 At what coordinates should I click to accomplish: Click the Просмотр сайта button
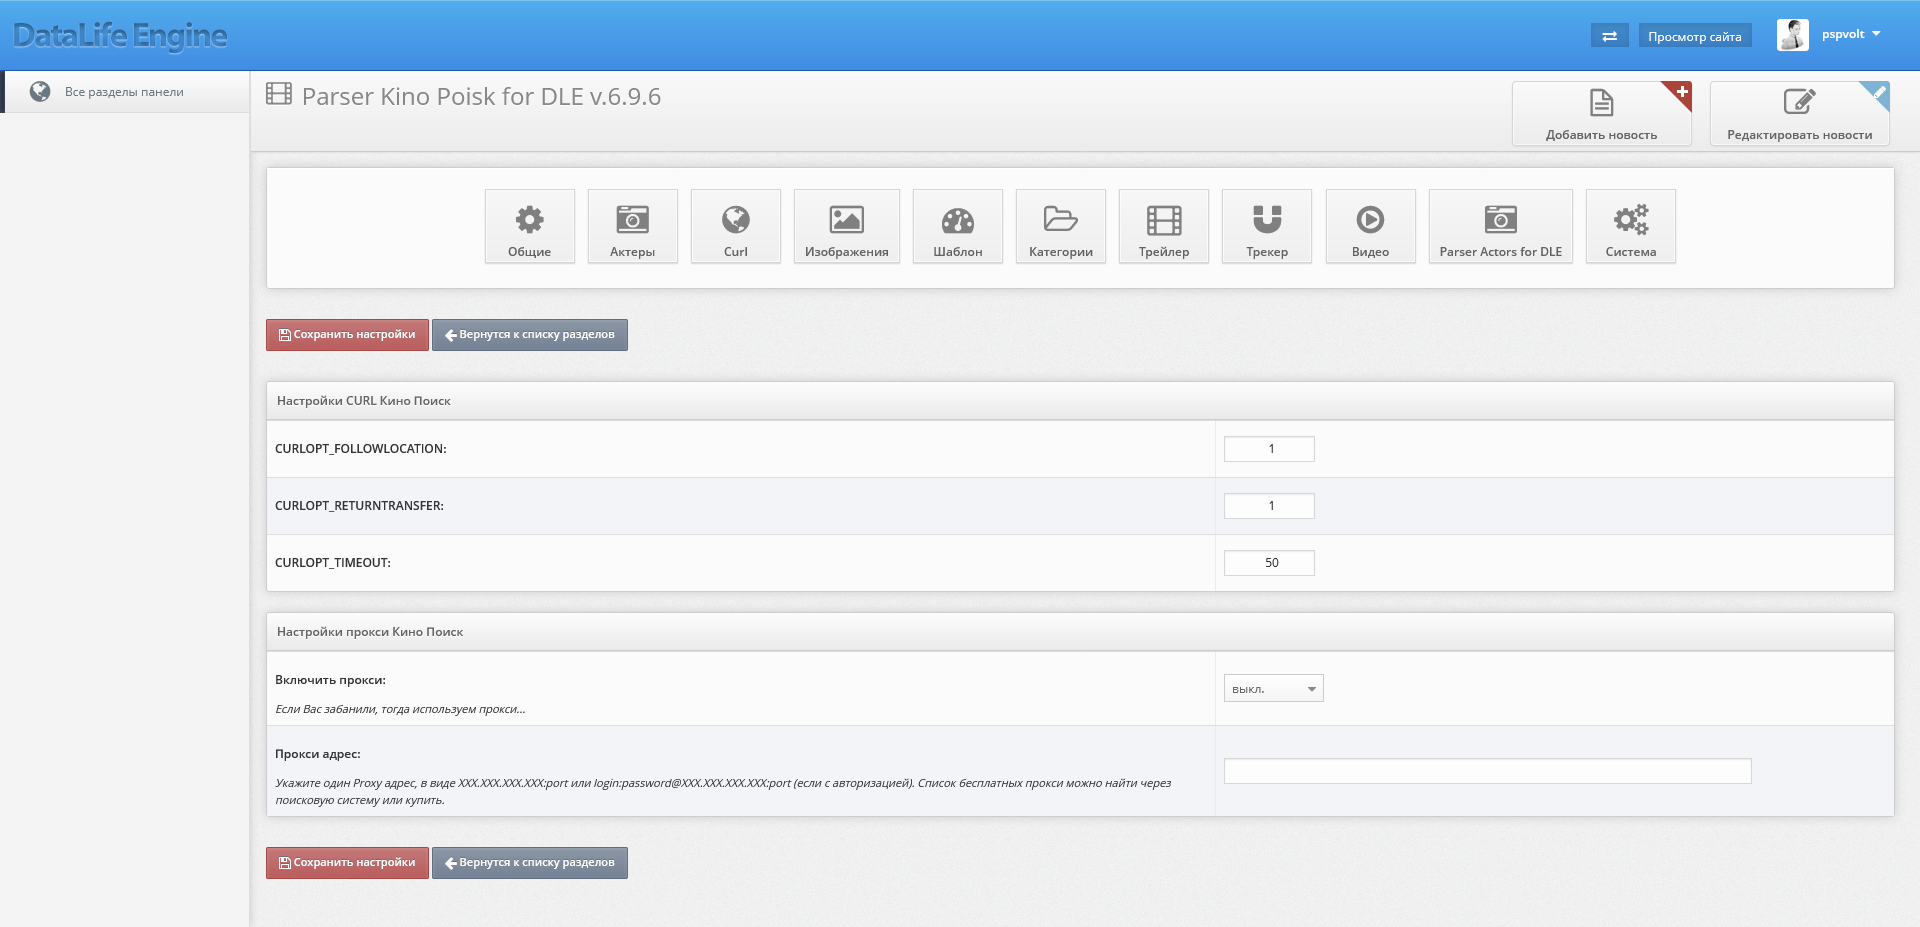pos(1694,36)
